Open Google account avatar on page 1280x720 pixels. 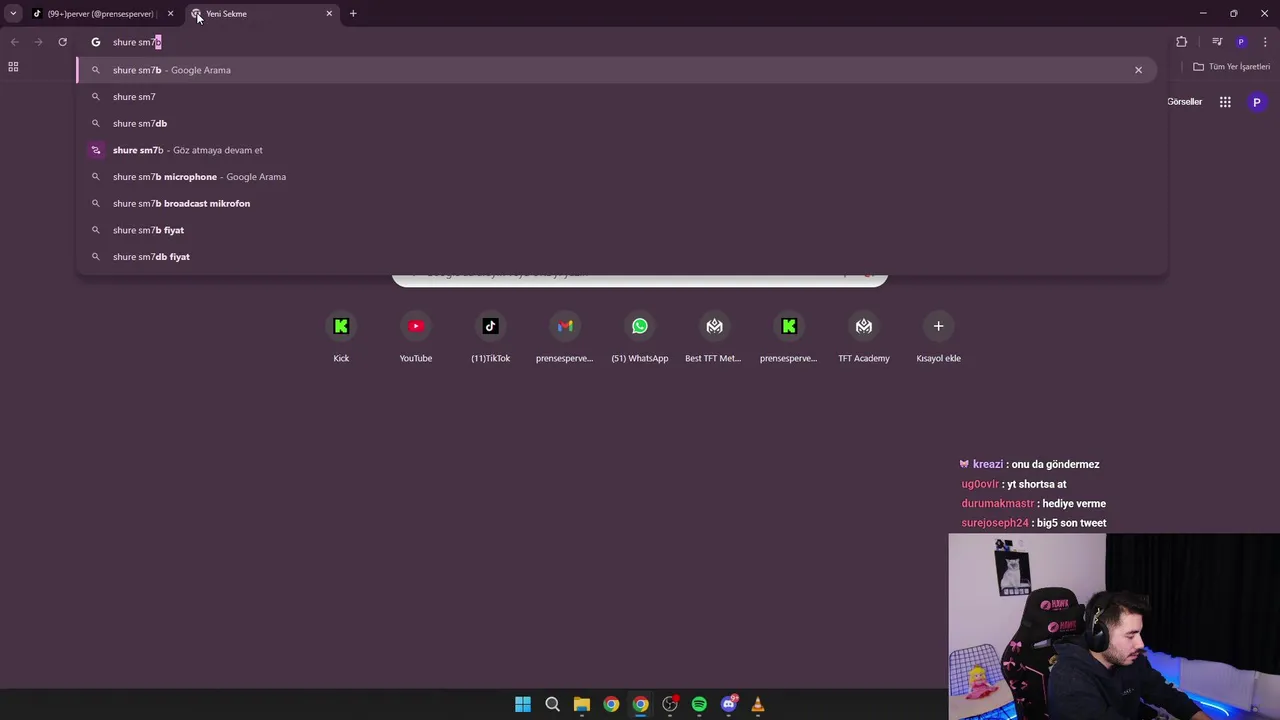tap(1257, 102)
